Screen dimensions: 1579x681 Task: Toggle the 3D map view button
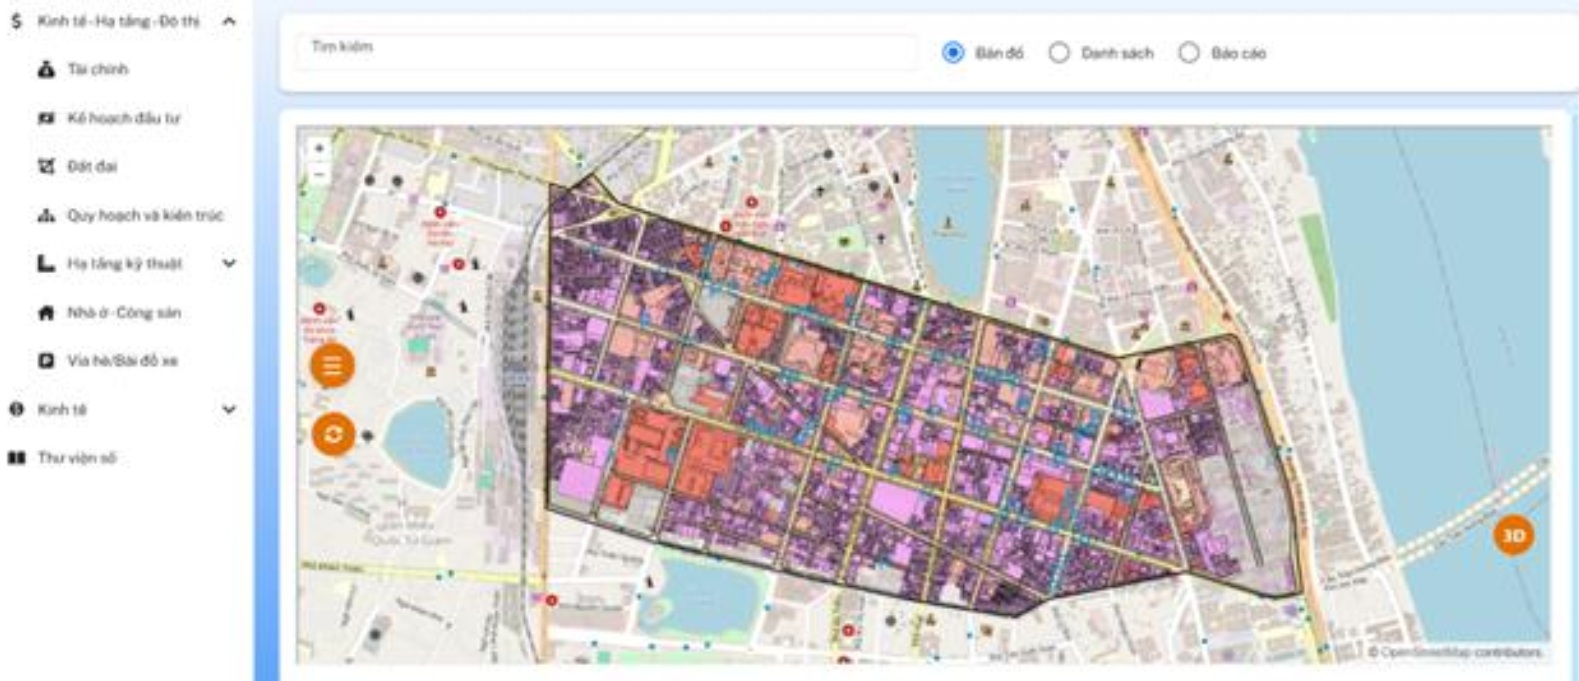pos(1513,536)
